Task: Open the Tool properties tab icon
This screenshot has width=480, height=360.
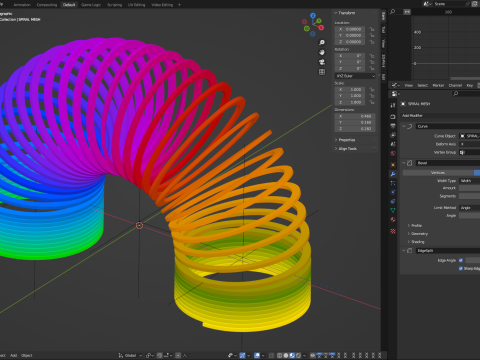Action: tap(393, 105)
